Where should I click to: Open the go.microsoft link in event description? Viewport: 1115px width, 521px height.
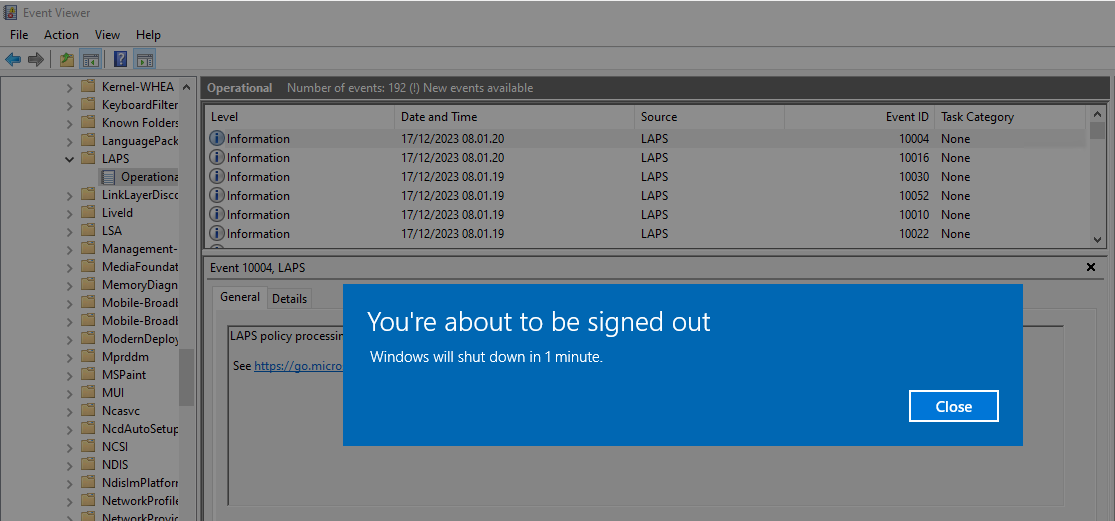[x=299, y=365]
